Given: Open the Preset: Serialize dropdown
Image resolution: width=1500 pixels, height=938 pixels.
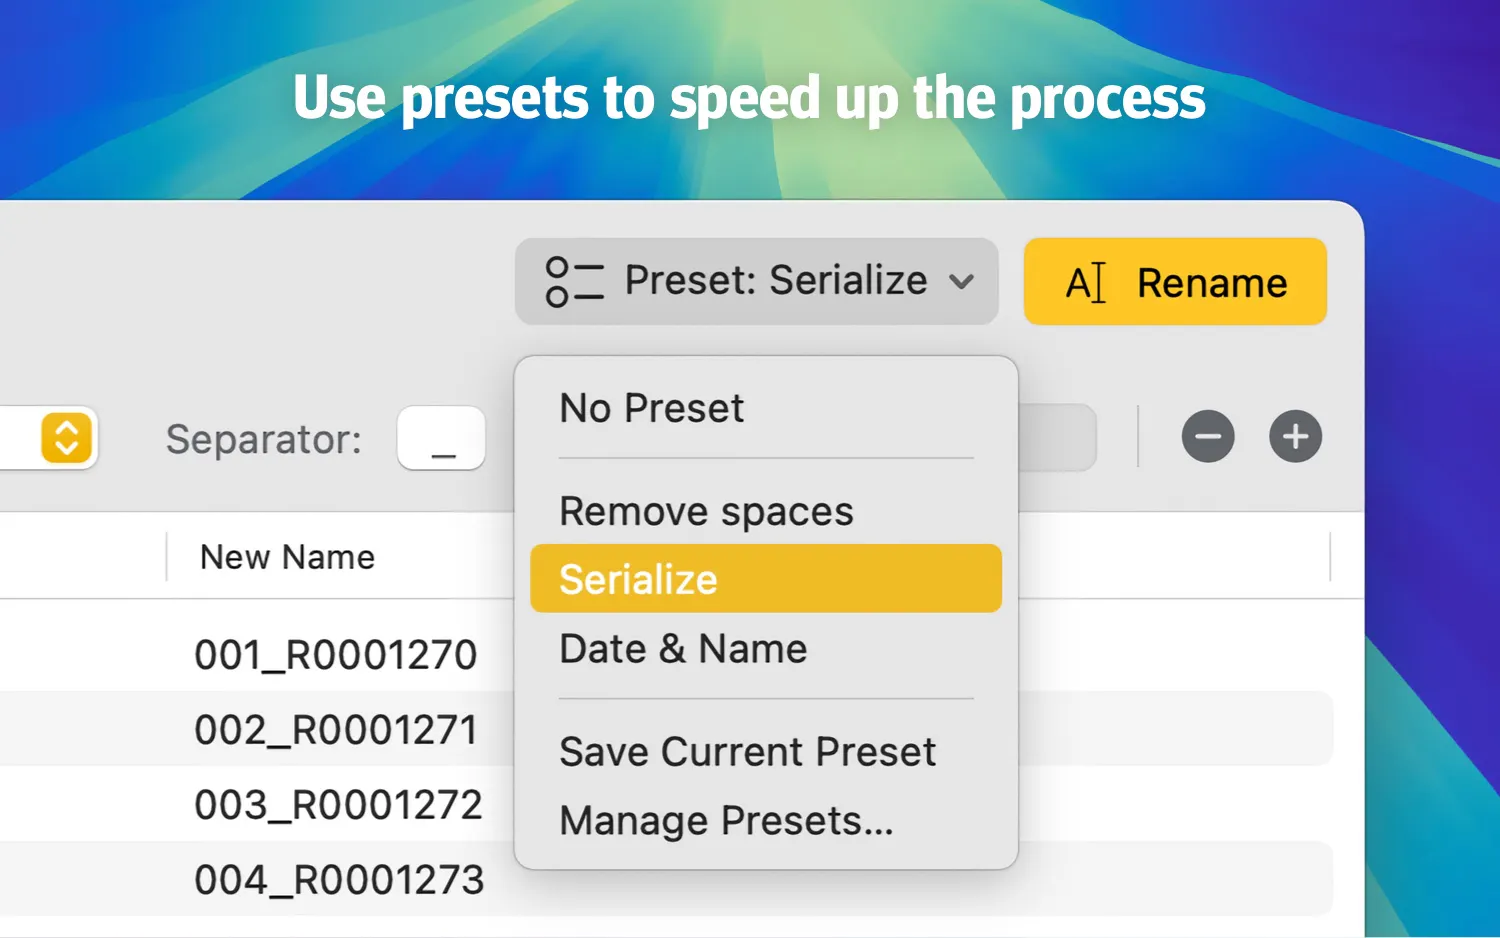Looking at the screenshot, I should pyautogui.click(x=757, y=281).
